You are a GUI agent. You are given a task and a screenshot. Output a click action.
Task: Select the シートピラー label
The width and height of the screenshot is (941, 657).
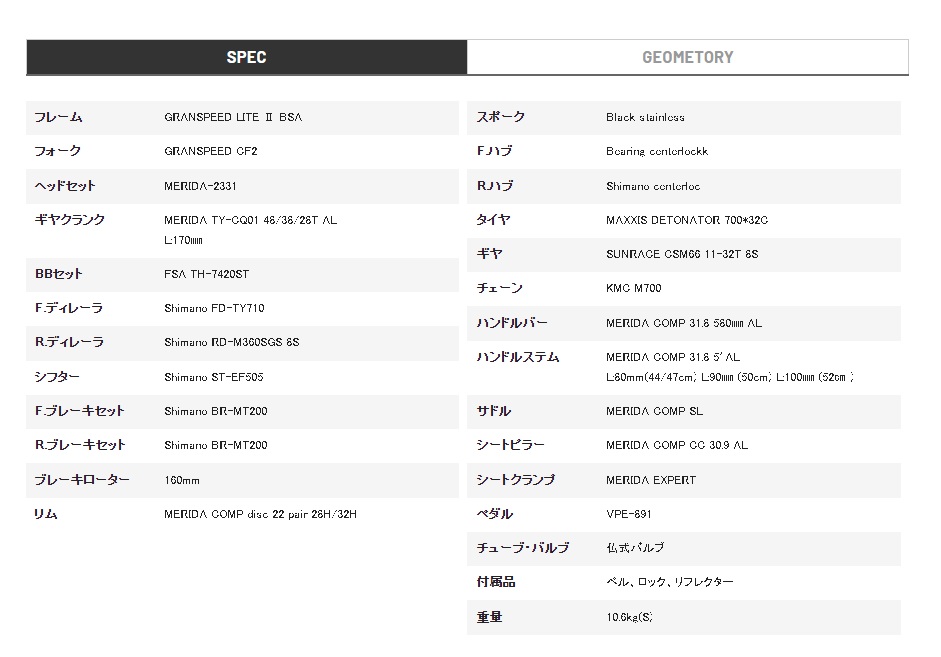pyautogui.click(x=511, y=445)
